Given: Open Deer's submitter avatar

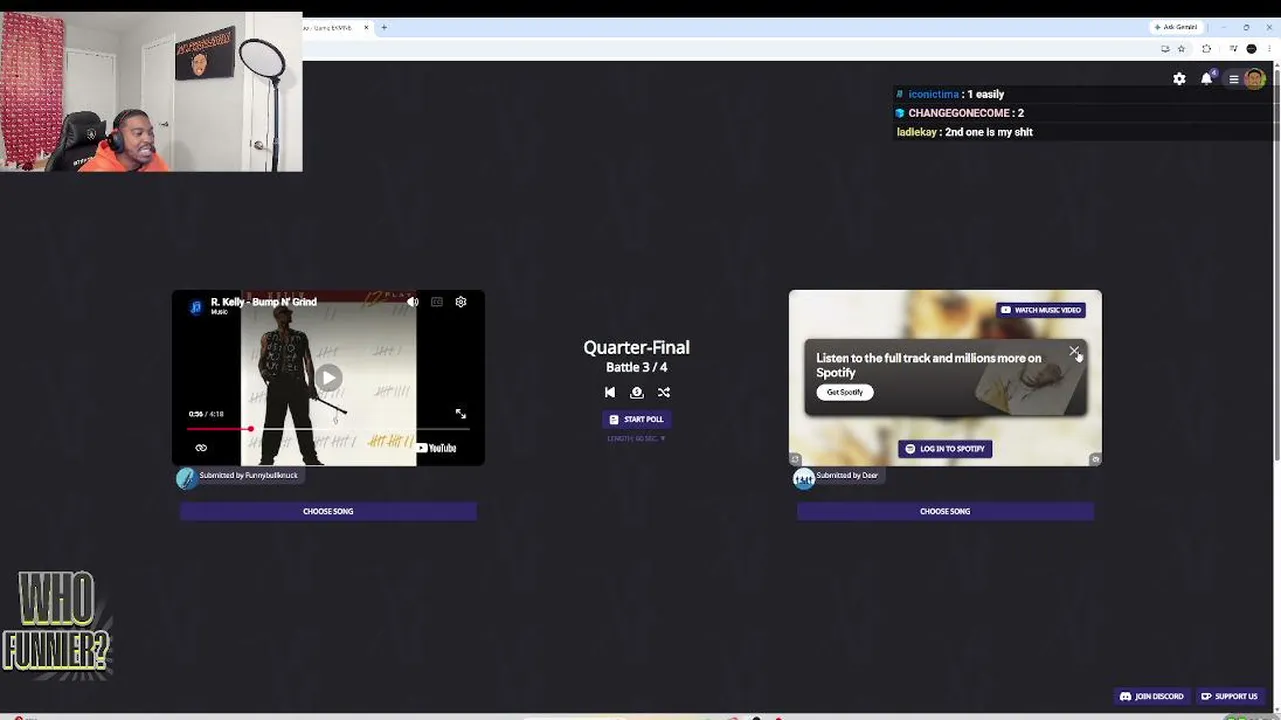Looking at the screenshot, I should pos(803,479).
